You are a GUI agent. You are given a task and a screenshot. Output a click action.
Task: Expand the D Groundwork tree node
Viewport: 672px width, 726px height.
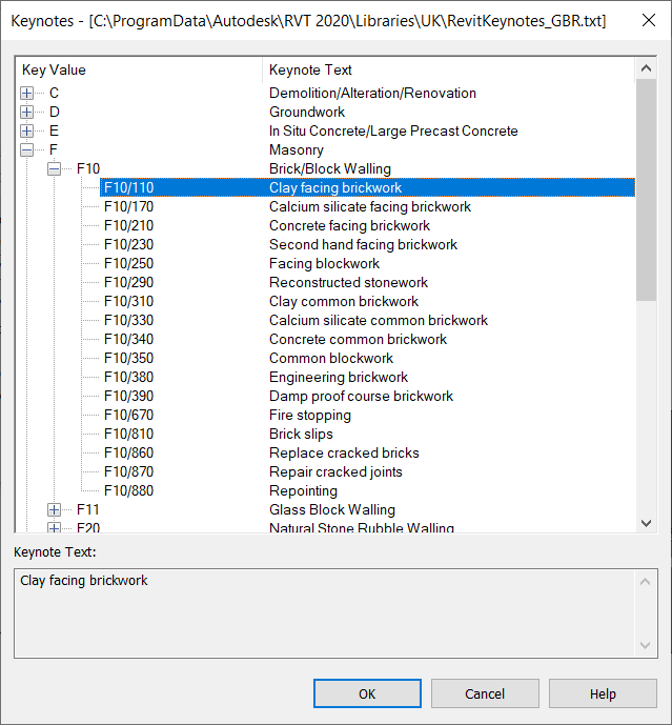pyautogui.click(x=27, y=112)
